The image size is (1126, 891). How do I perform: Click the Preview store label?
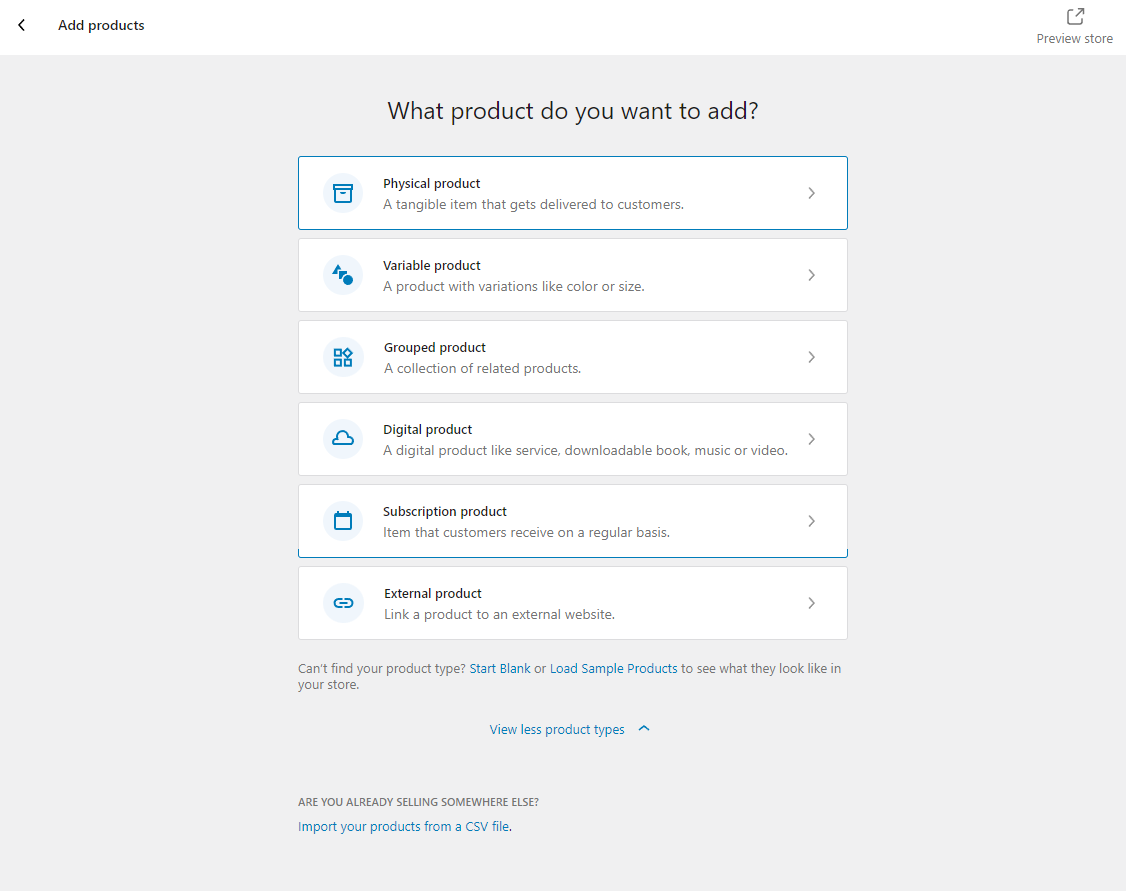pyautogui.click(x=1074, y=38)
